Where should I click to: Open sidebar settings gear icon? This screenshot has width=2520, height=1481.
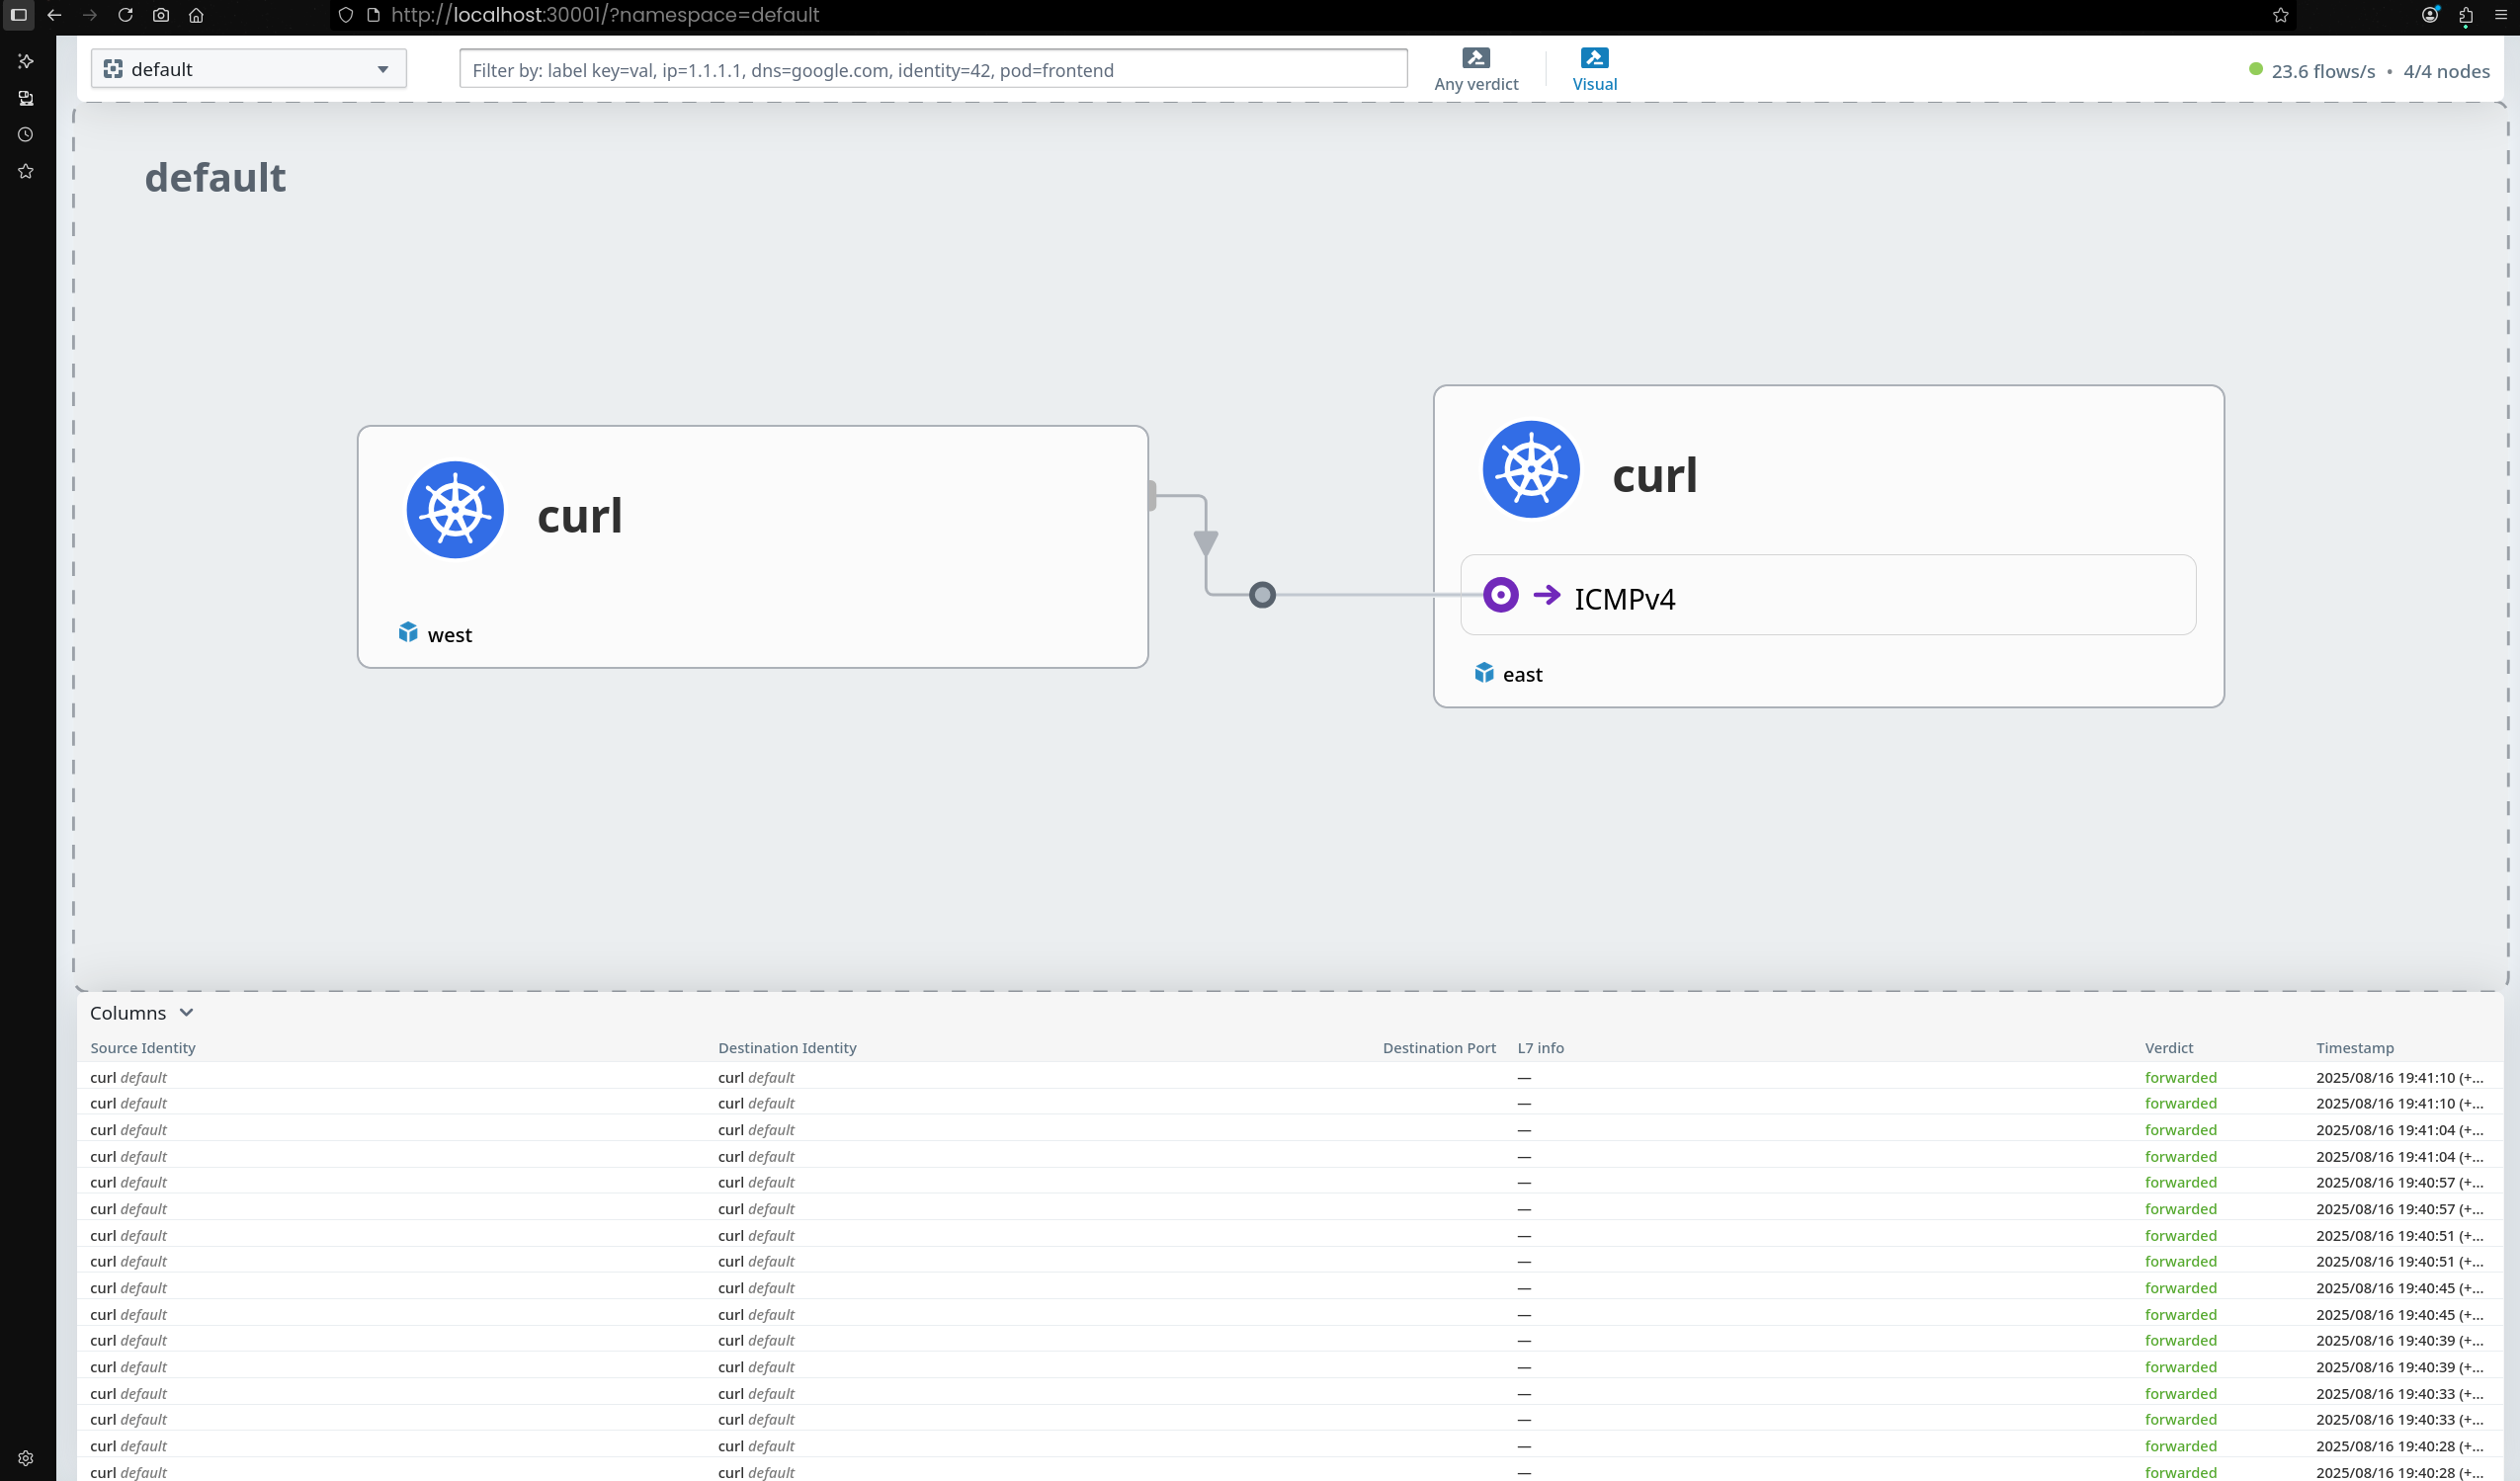pyautogui.click(x=26, y=1459)
